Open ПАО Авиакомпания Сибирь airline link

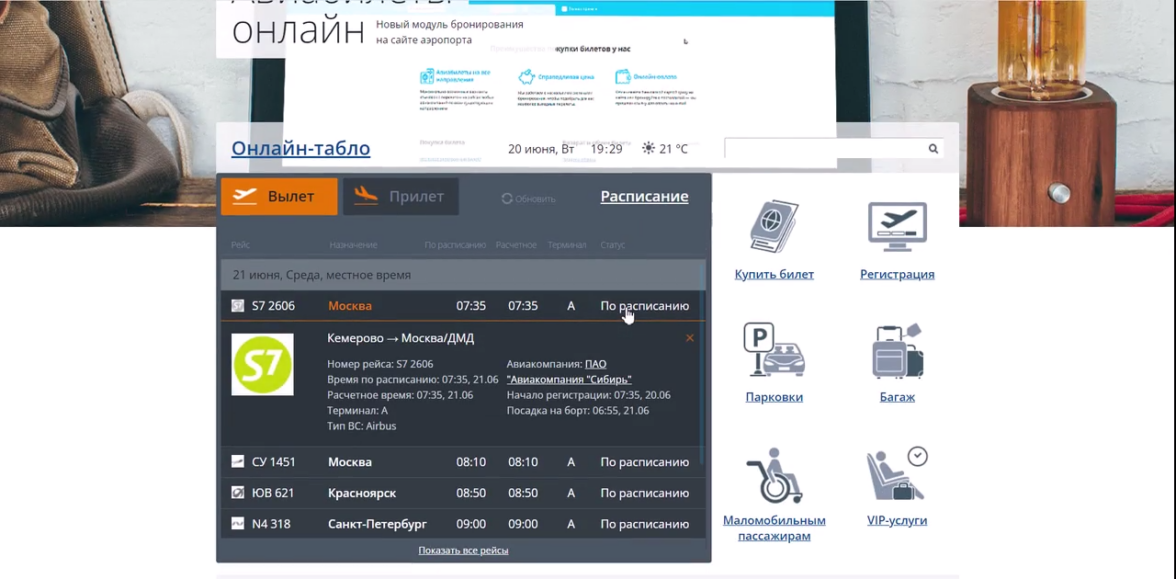coord(569,372)
